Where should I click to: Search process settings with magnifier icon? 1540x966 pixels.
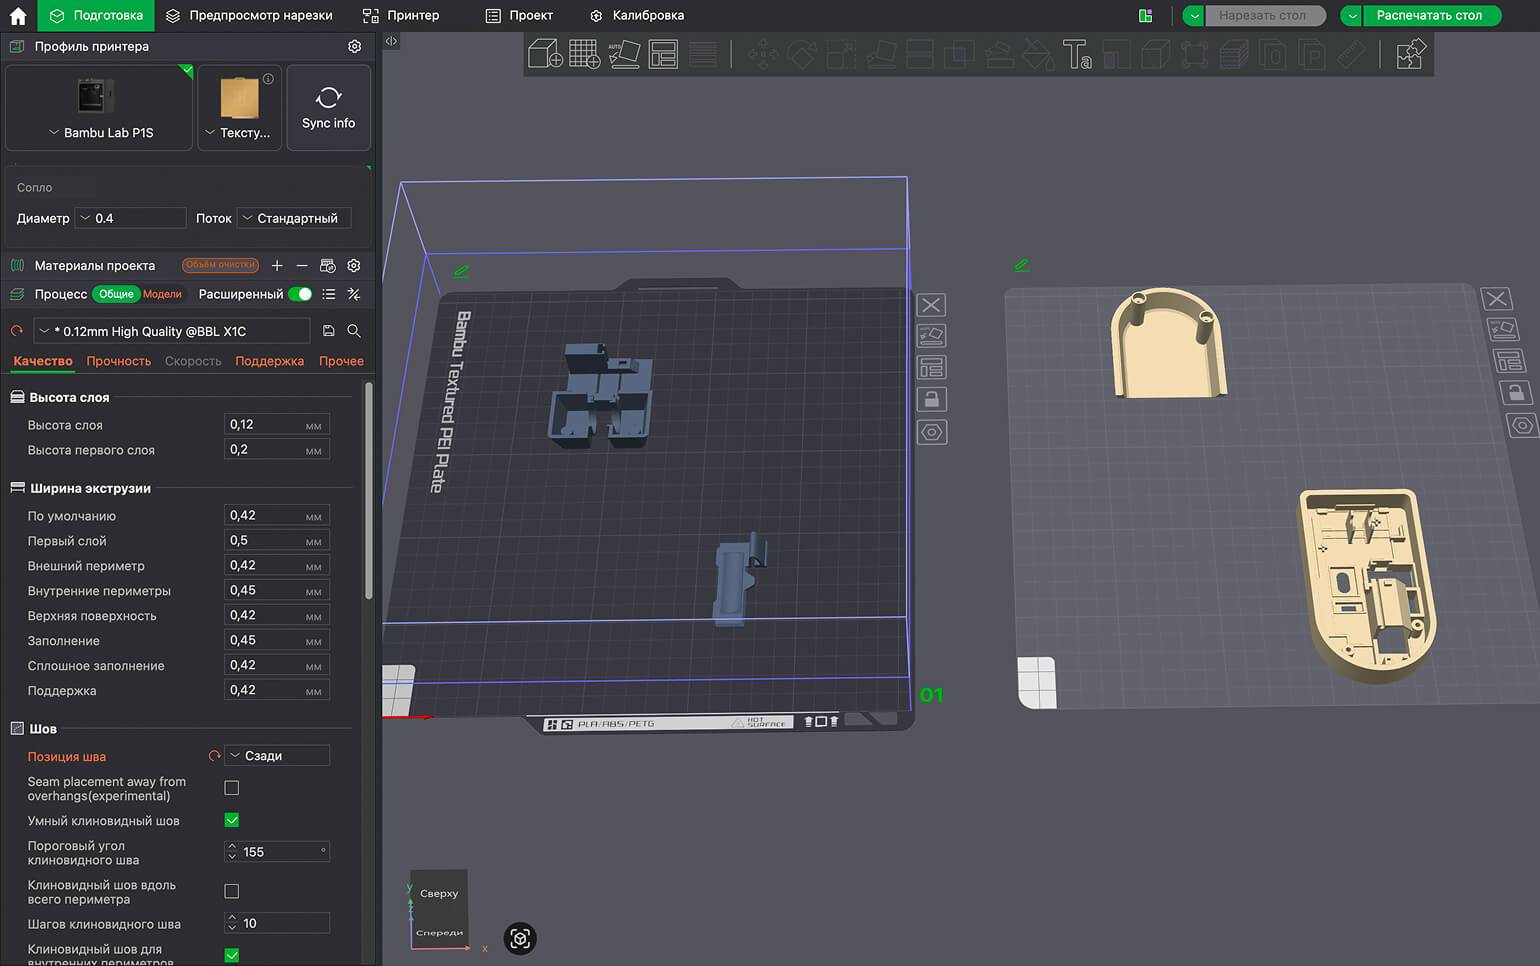click(354, 331)
